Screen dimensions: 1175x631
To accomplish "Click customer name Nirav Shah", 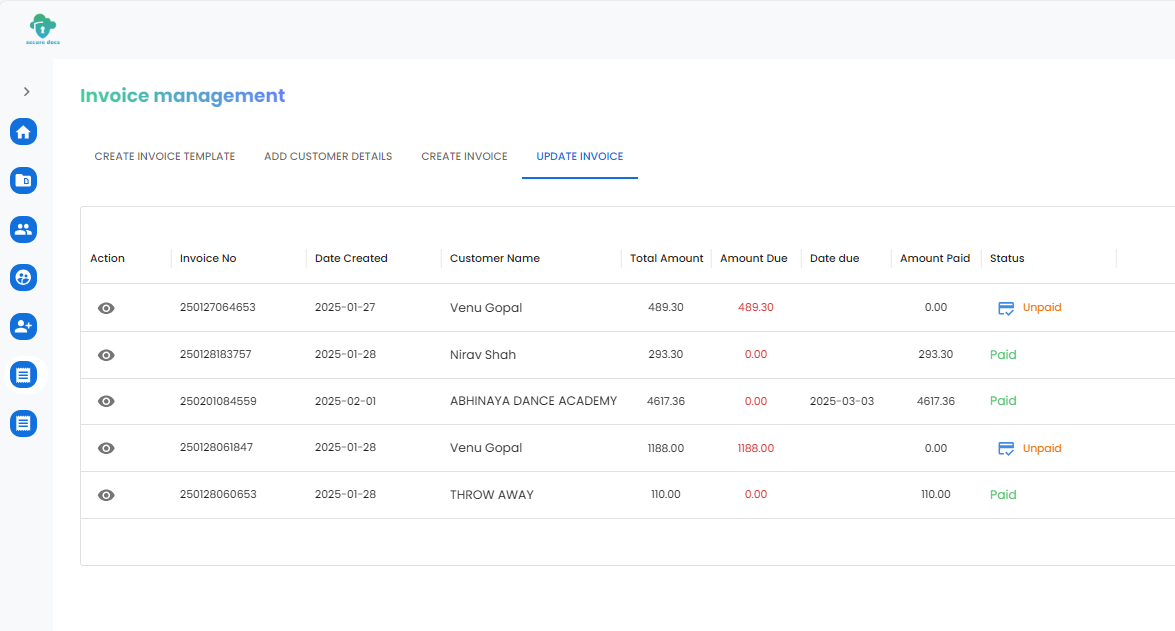I will pyautogui.click(x=483, y=354).
